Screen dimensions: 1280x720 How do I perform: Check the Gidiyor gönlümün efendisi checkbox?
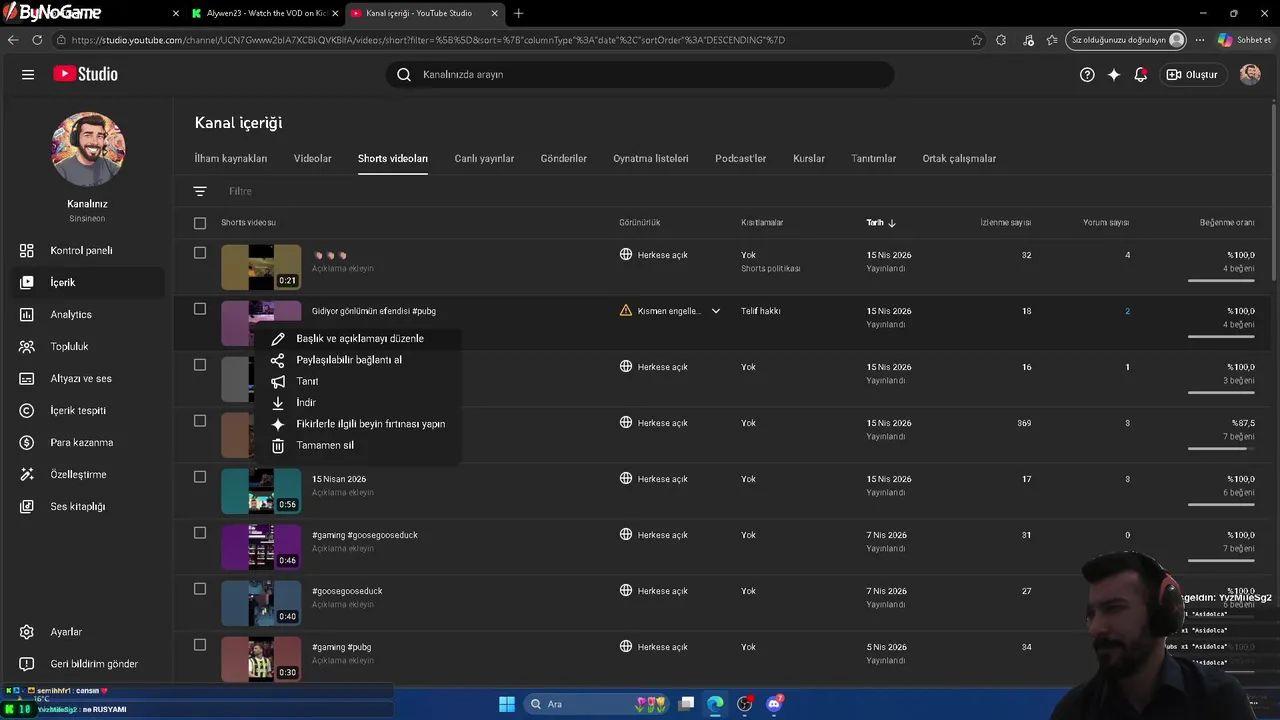tap(200, 309)
